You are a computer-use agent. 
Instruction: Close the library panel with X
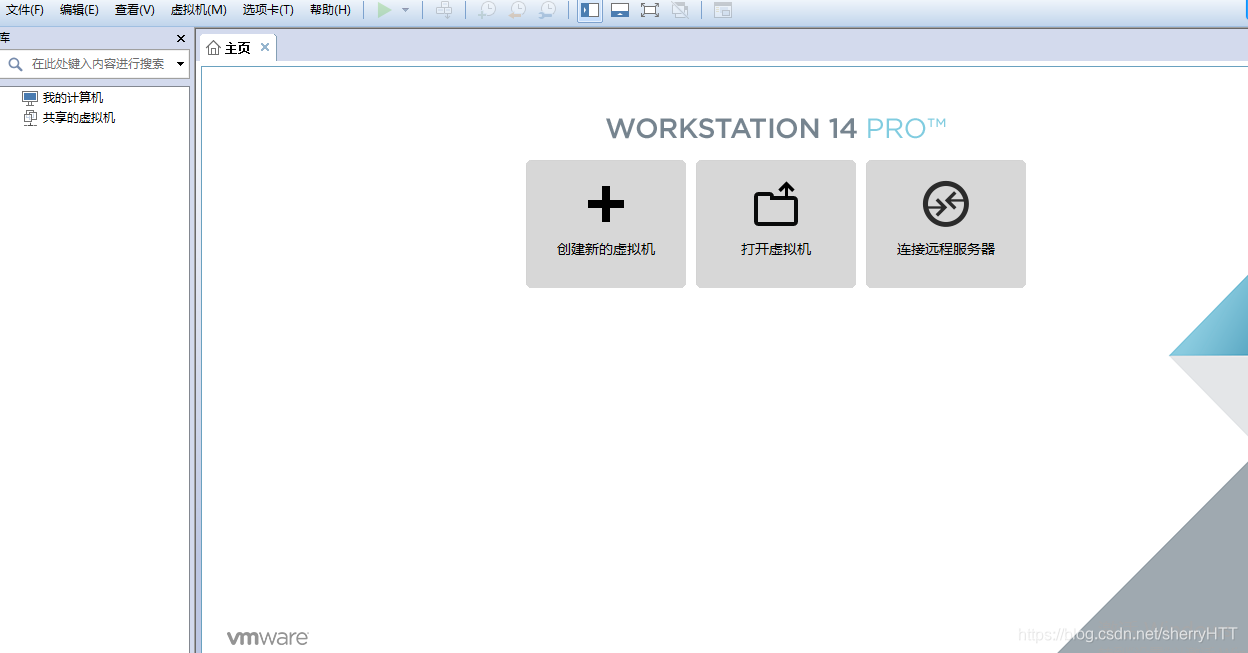click(x=181, y=38)
